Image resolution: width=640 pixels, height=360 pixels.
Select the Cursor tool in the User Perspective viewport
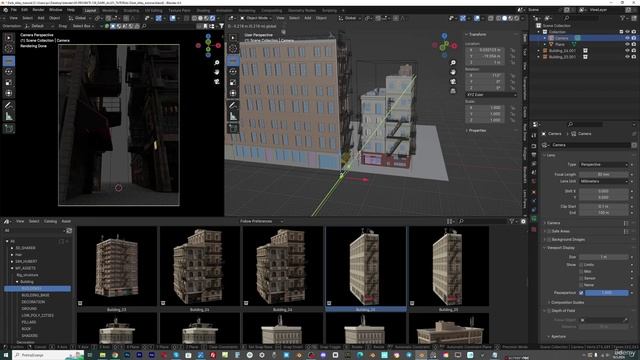click(233, 49)
